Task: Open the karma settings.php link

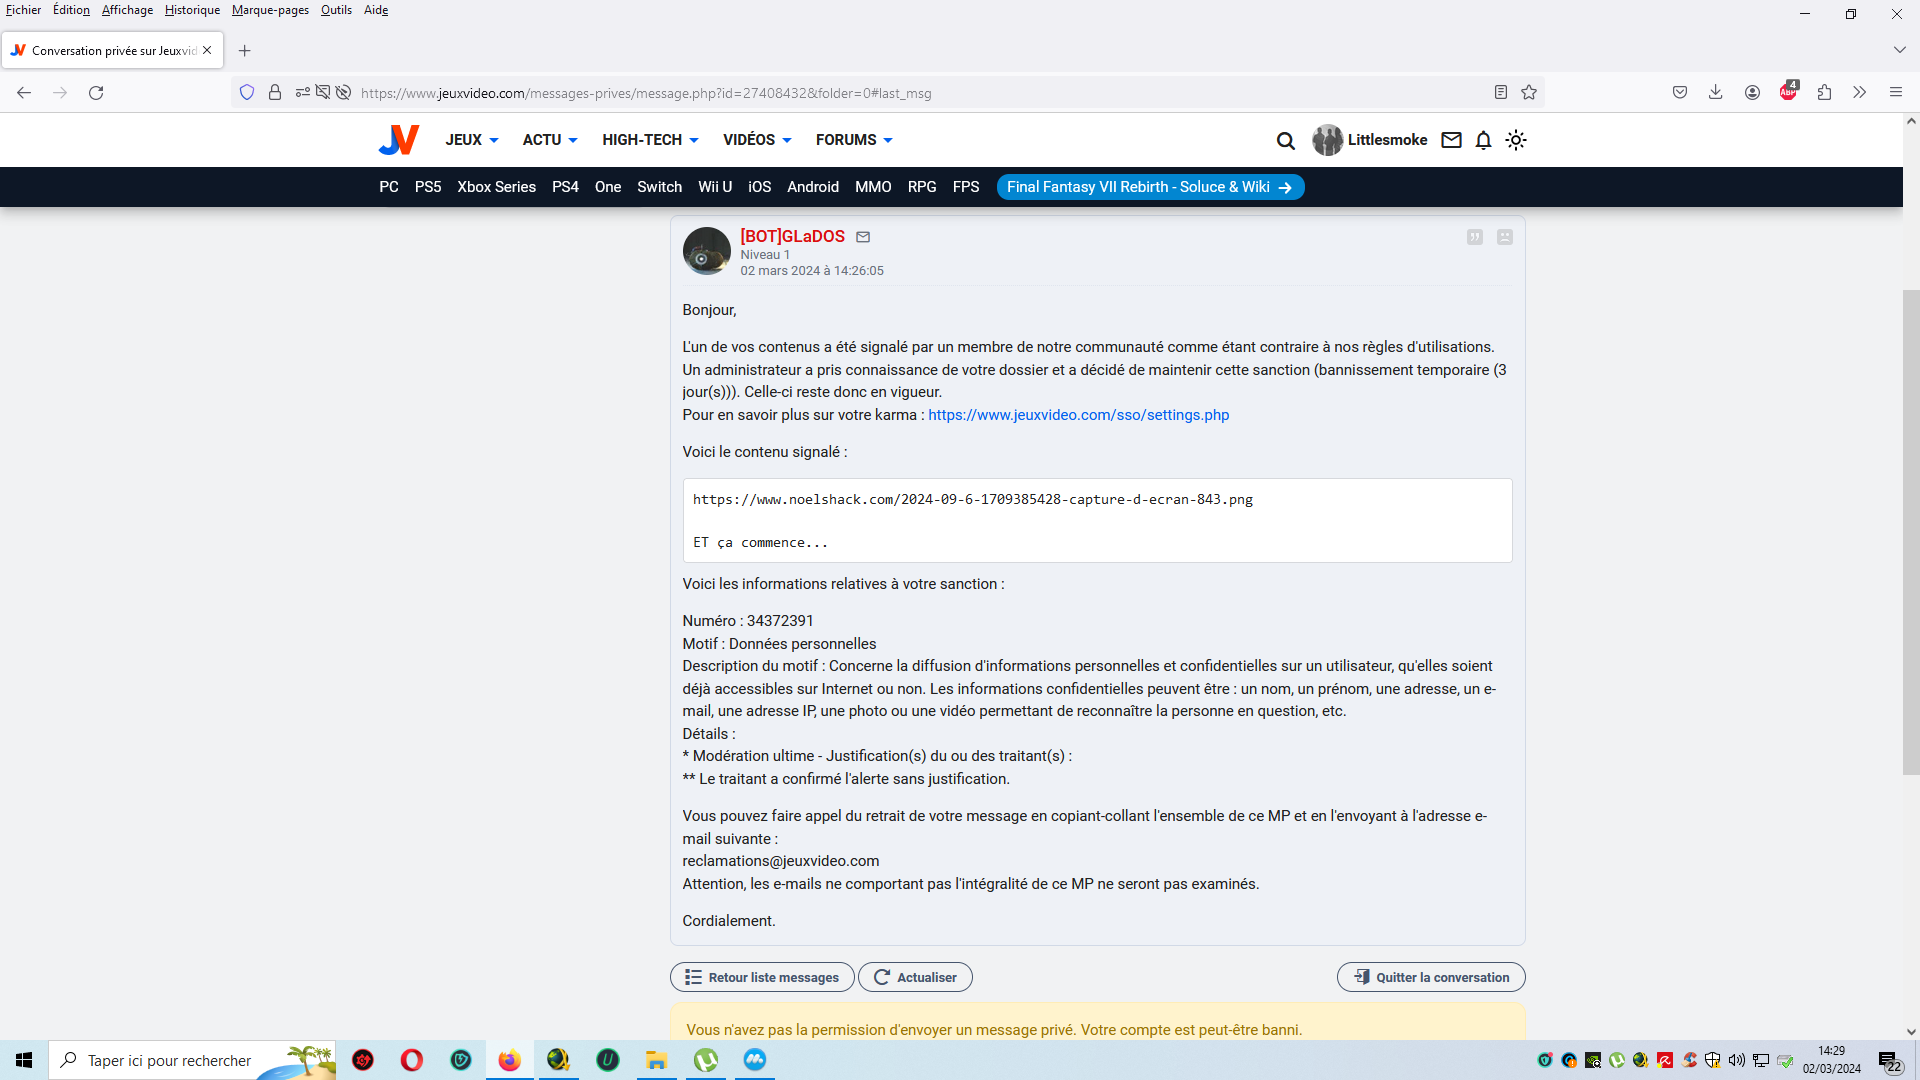Action: (1078, 415)
